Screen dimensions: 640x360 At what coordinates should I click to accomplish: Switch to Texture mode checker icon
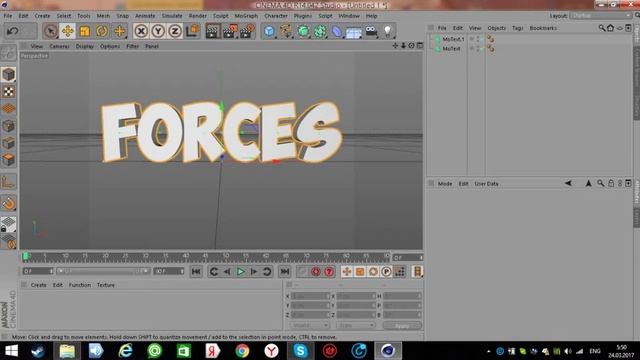8,92
